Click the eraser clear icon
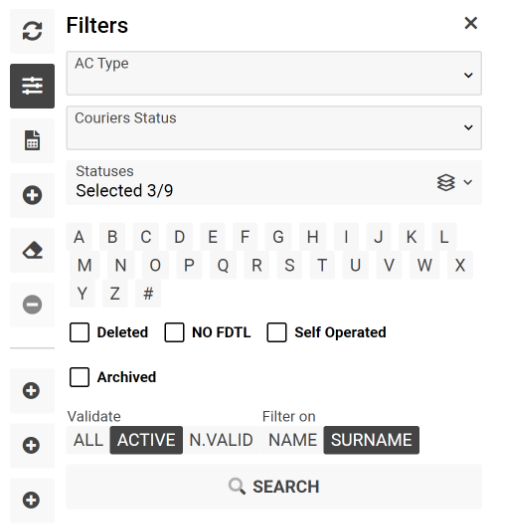518x527 pixels. [x=32, y=250]
